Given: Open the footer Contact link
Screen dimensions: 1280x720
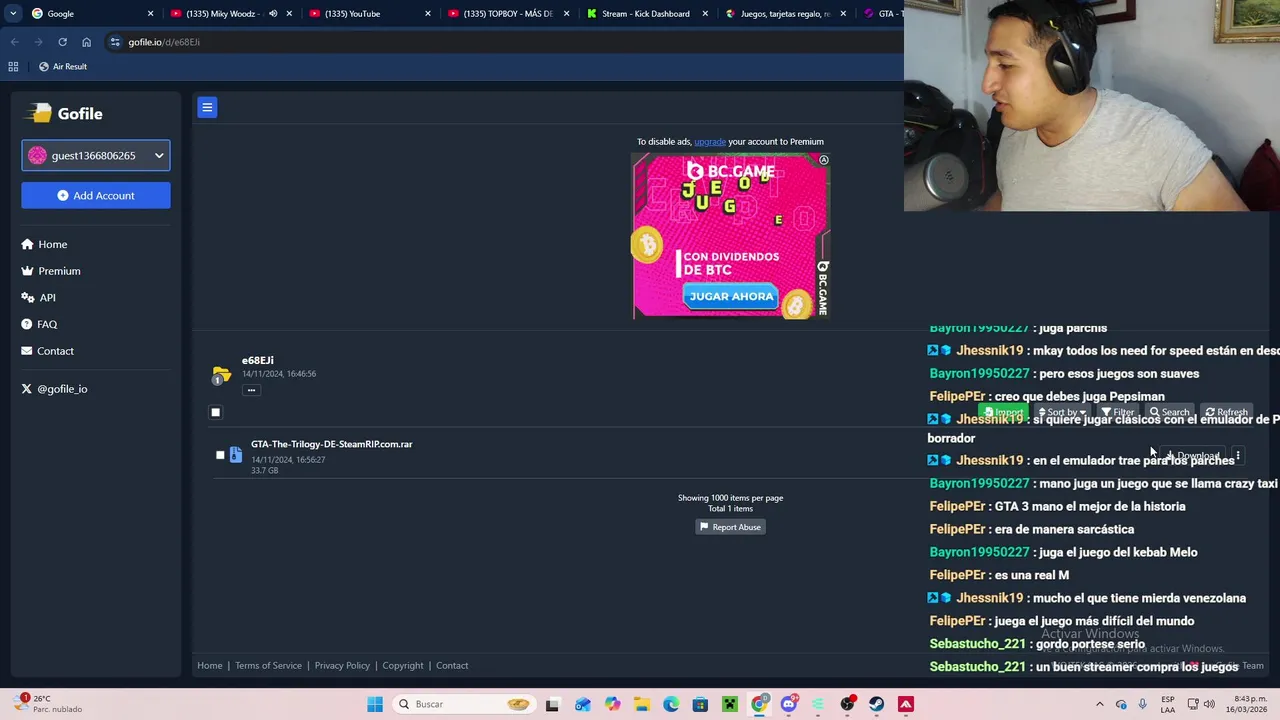Looking at the screenshot, I should [x=452, y=665].
